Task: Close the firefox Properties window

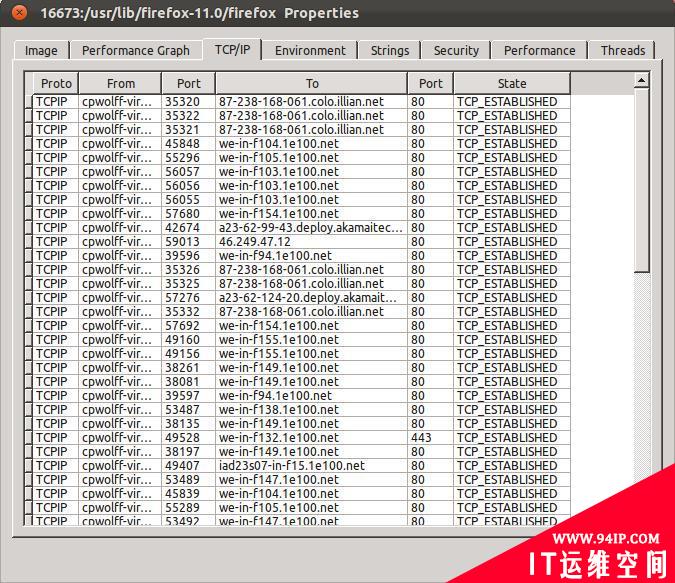Action: (x=19, y=13)
